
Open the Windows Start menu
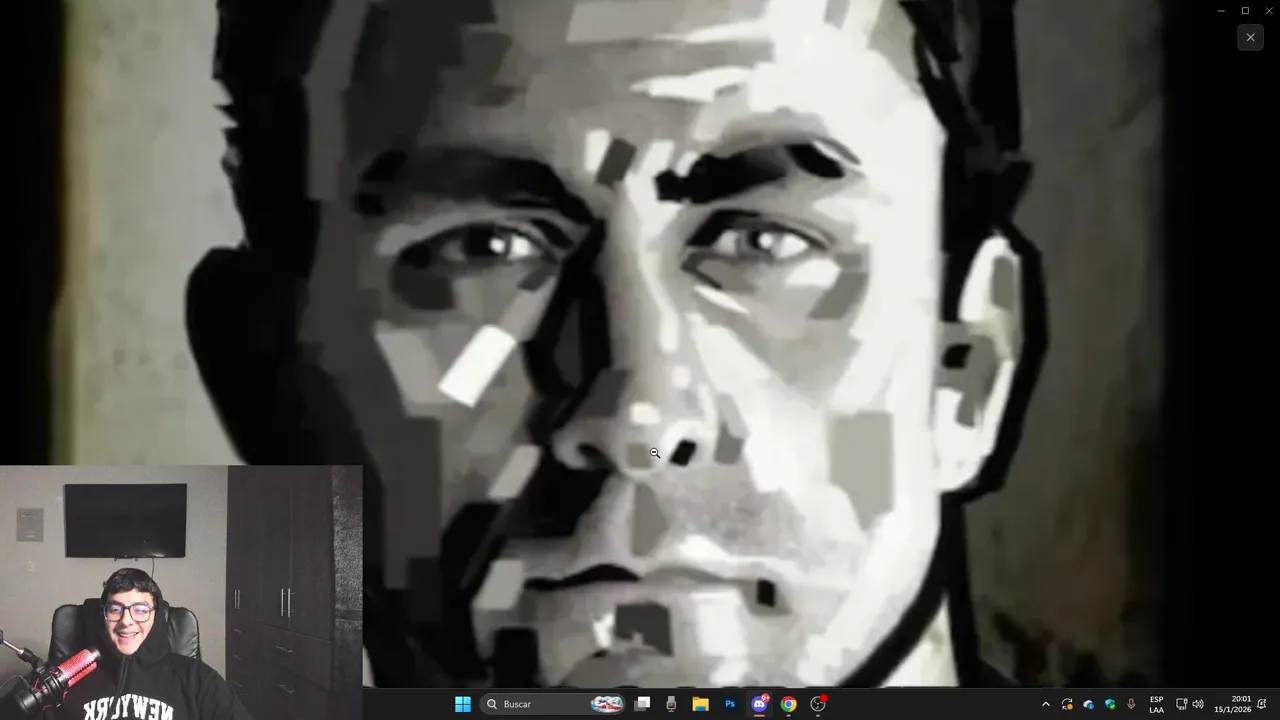click(x=462, y=704)
